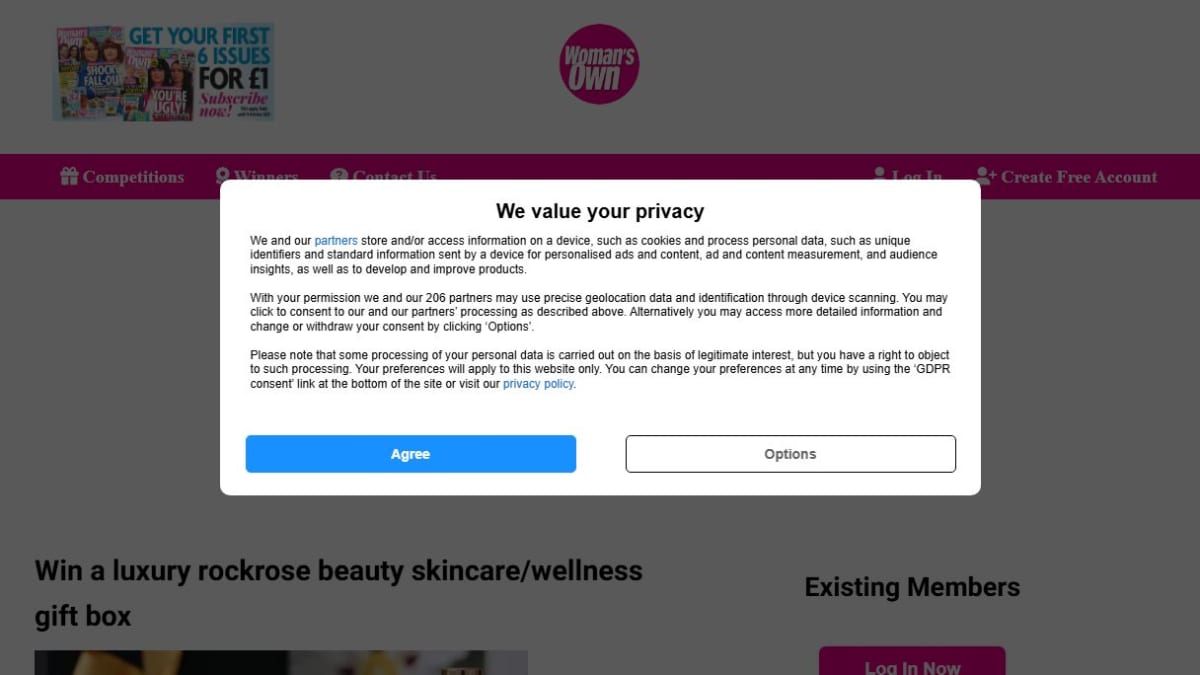
Task: Click the Log In user icon
Action: (x=880, y=176)
